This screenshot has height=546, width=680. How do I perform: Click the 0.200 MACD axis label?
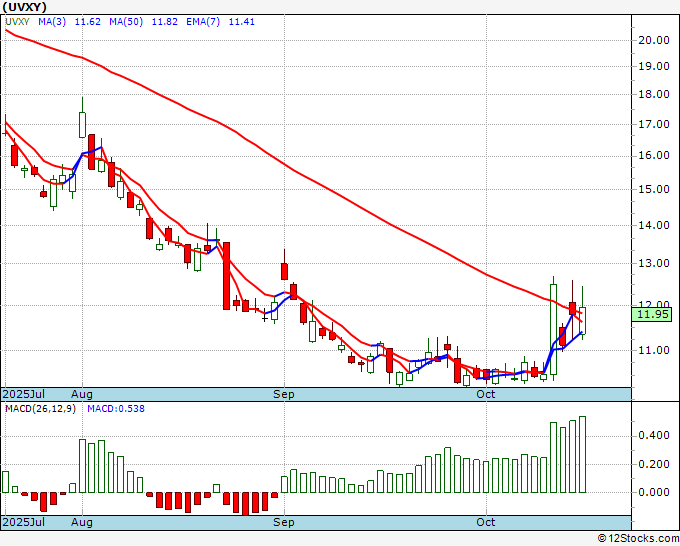click(654, 464)
